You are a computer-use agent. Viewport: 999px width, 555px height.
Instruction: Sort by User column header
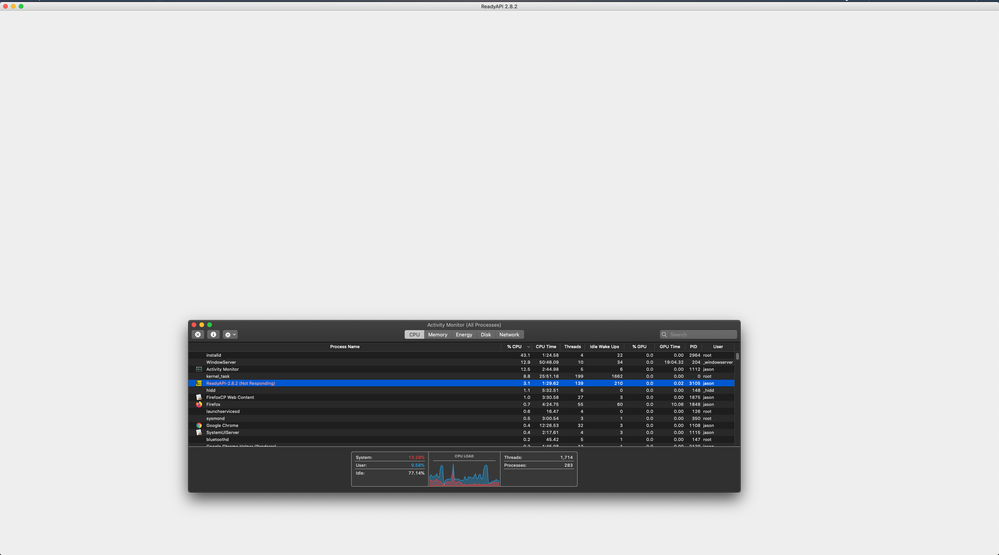tap(718, 347)
